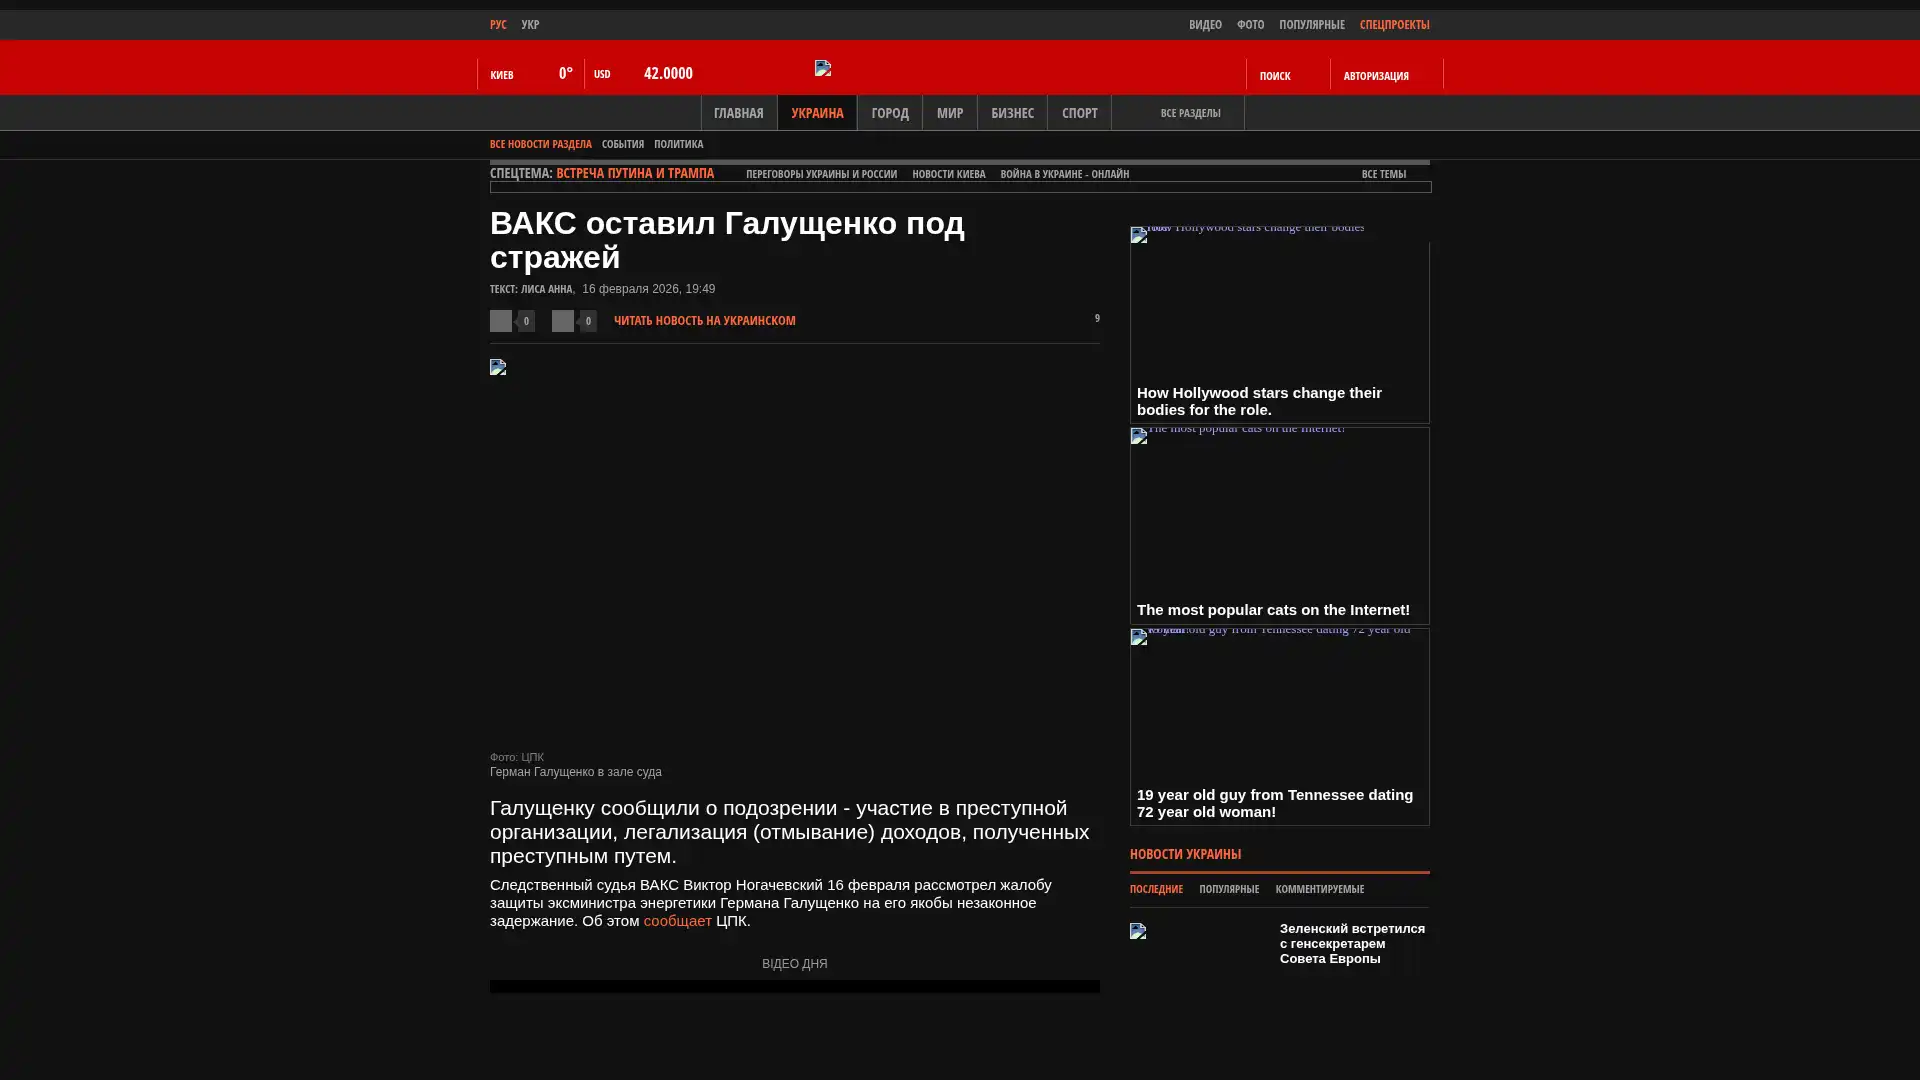Viewport: 1920px width, 1080px height.
Task: Switch to the ПОПУЛЯРНЫЕ news tab
Action: [1228, 889]
